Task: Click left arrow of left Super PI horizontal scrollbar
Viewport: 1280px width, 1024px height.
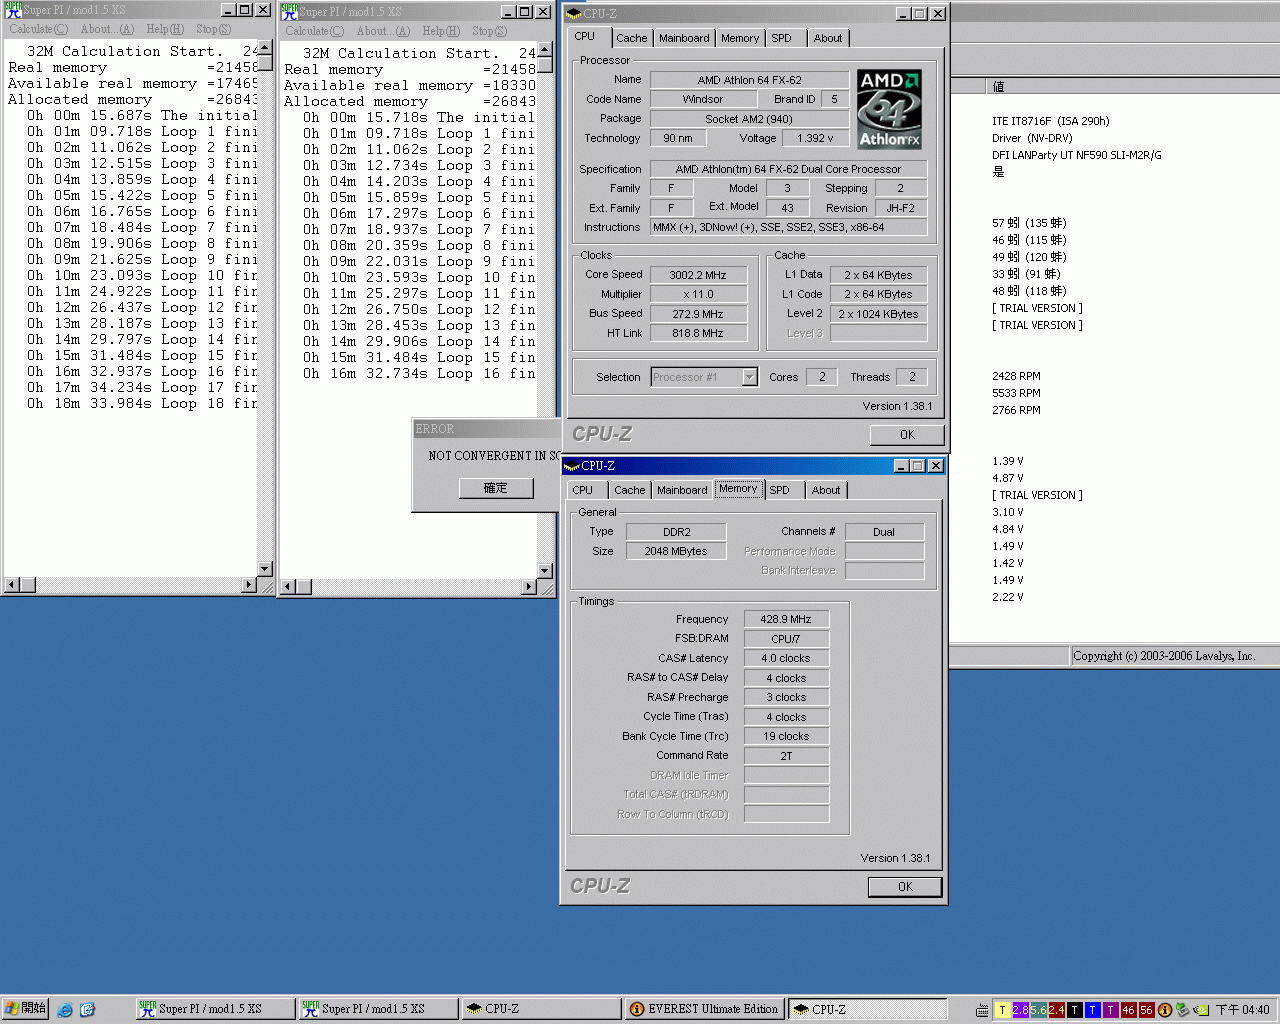Action: click(11, 584)
